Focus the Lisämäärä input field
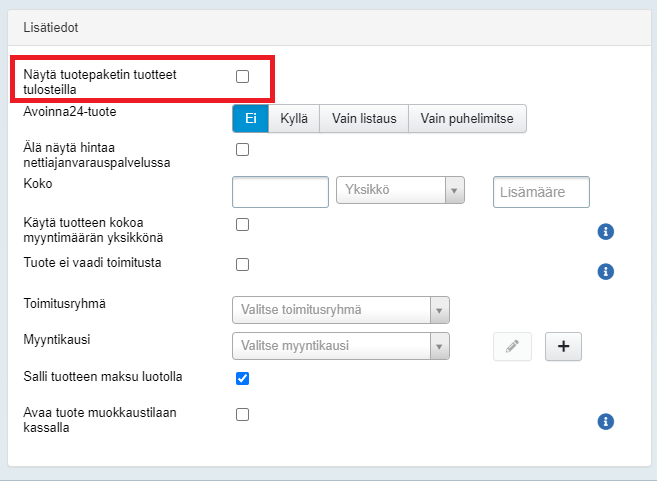The height and width of the screenshot is (481, 657). (x=541, y=192)
